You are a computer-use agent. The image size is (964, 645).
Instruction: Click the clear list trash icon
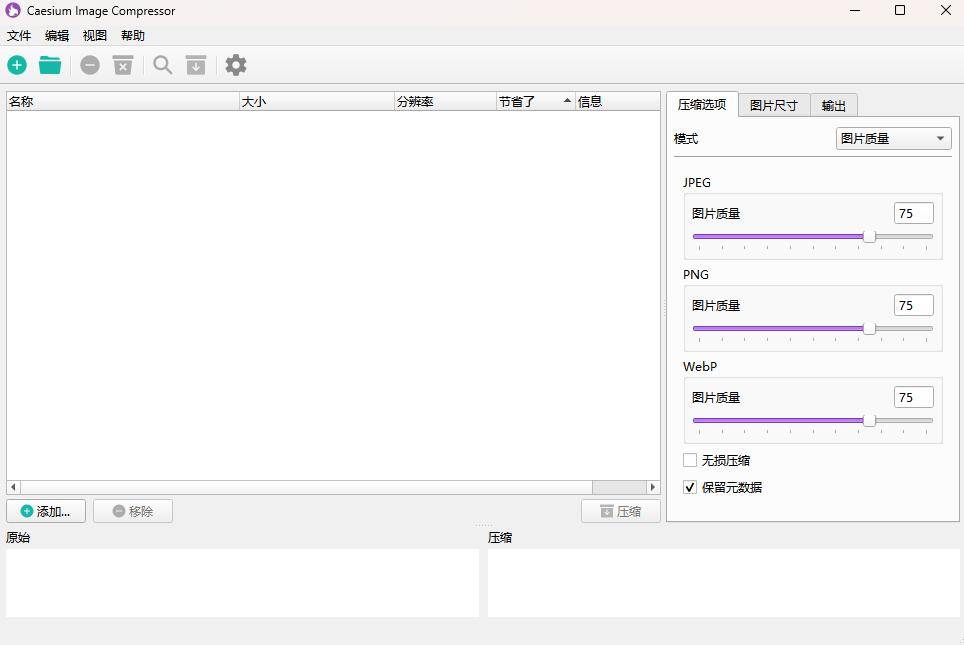(x=123, y=65)
